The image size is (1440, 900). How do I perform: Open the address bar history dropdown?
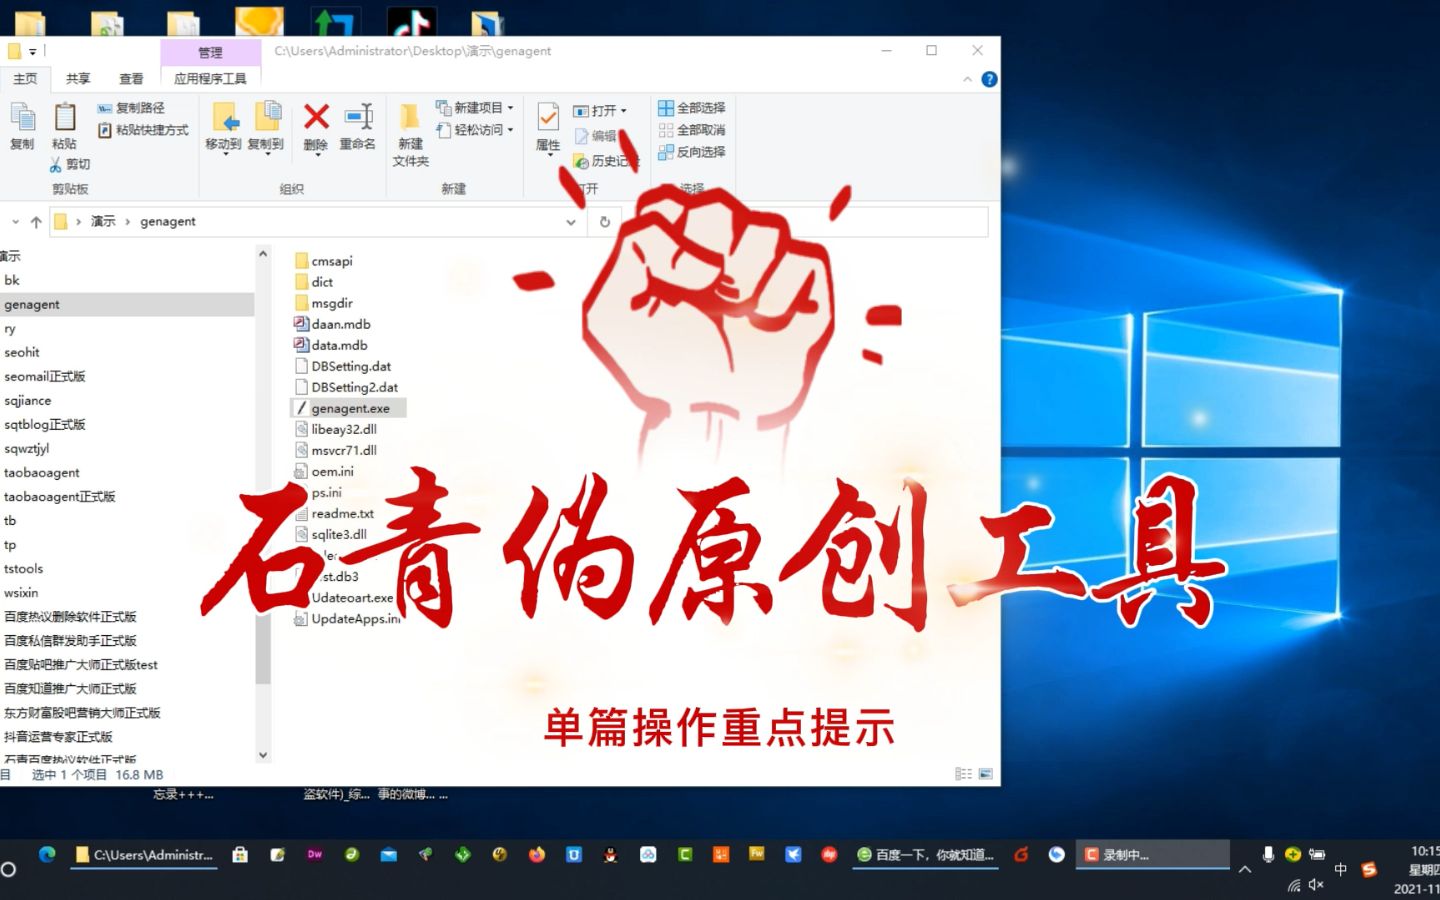click(570, 221)
